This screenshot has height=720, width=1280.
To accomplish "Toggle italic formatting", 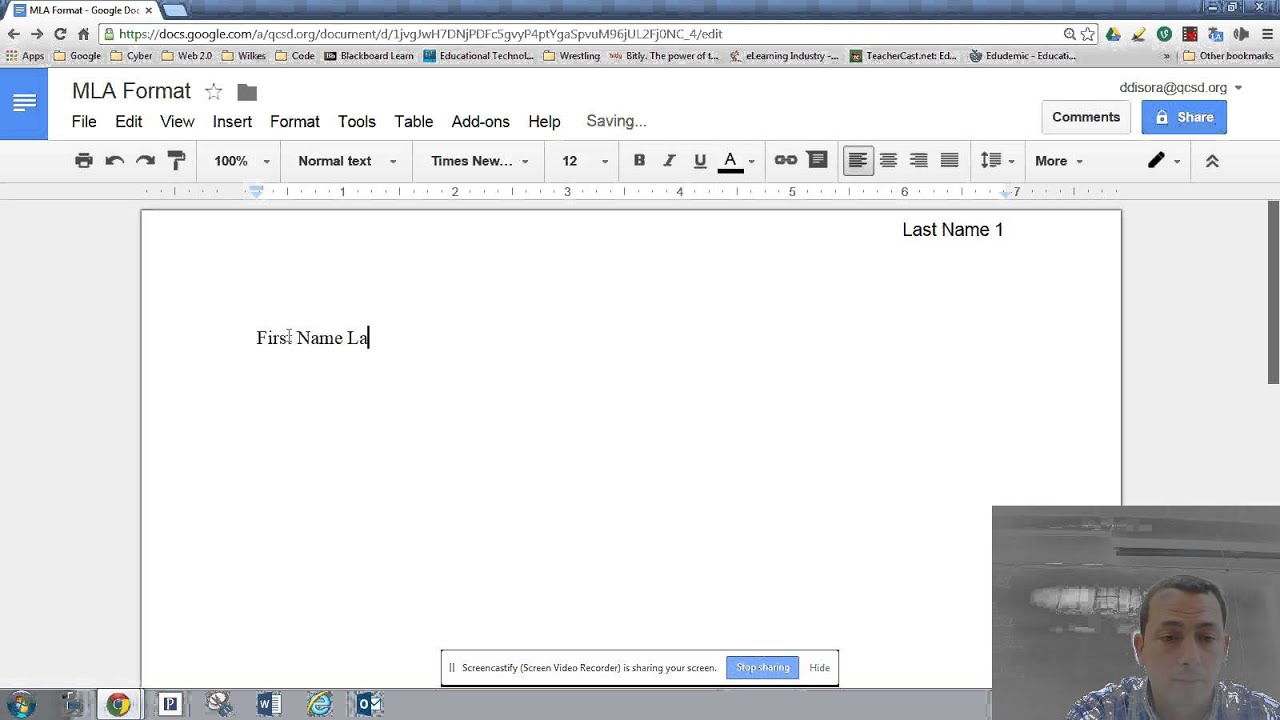I will click(x=669, y=161).
